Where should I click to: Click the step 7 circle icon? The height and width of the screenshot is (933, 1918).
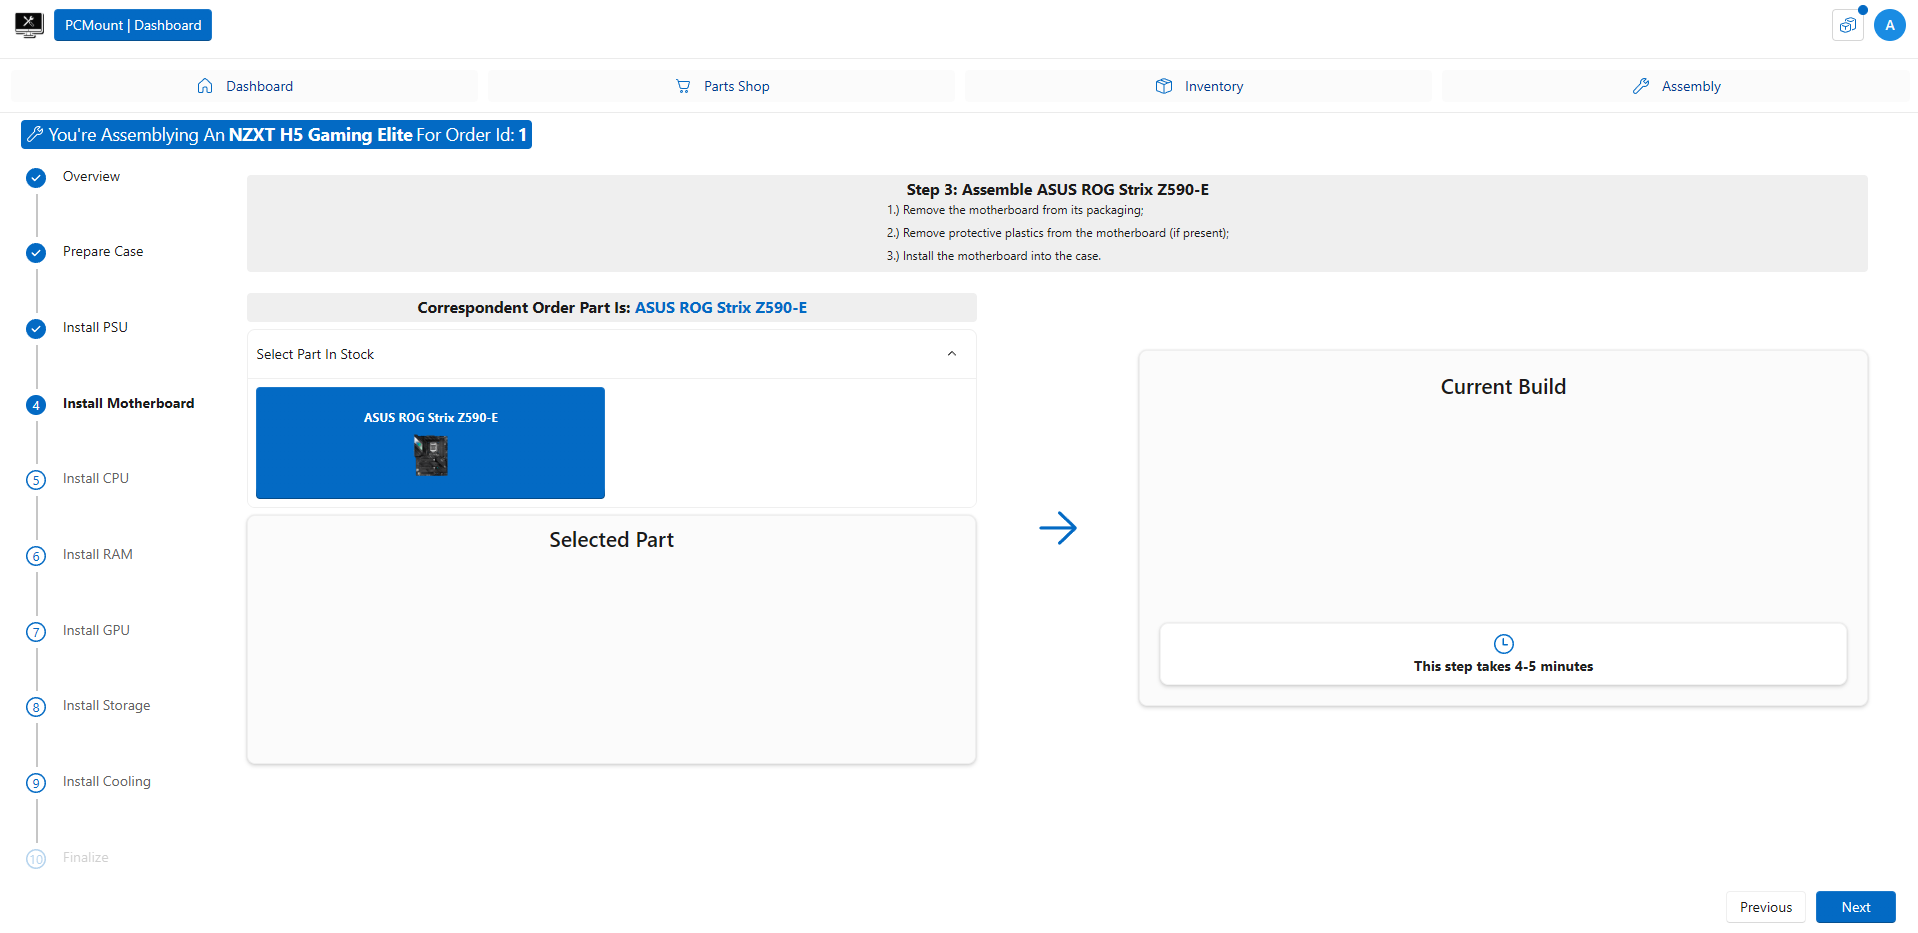click(36, 632)
